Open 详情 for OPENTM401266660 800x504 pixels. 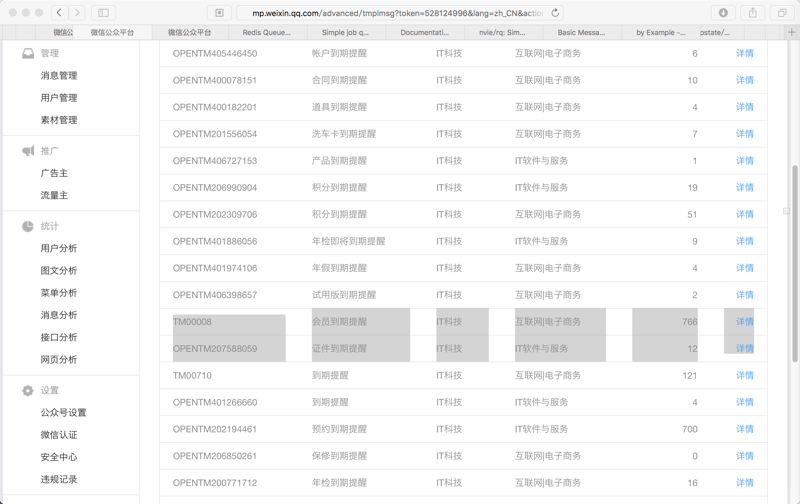coord(744,402)
